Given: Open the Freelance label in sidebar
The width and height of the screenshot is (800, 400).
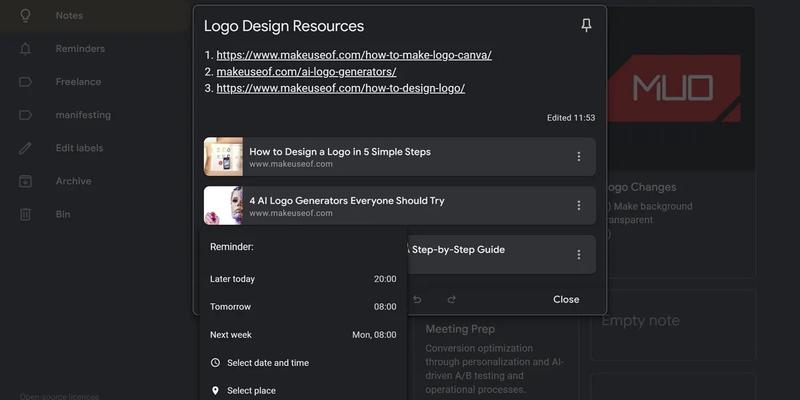Looking at the screenshot, I should (78, 82).
